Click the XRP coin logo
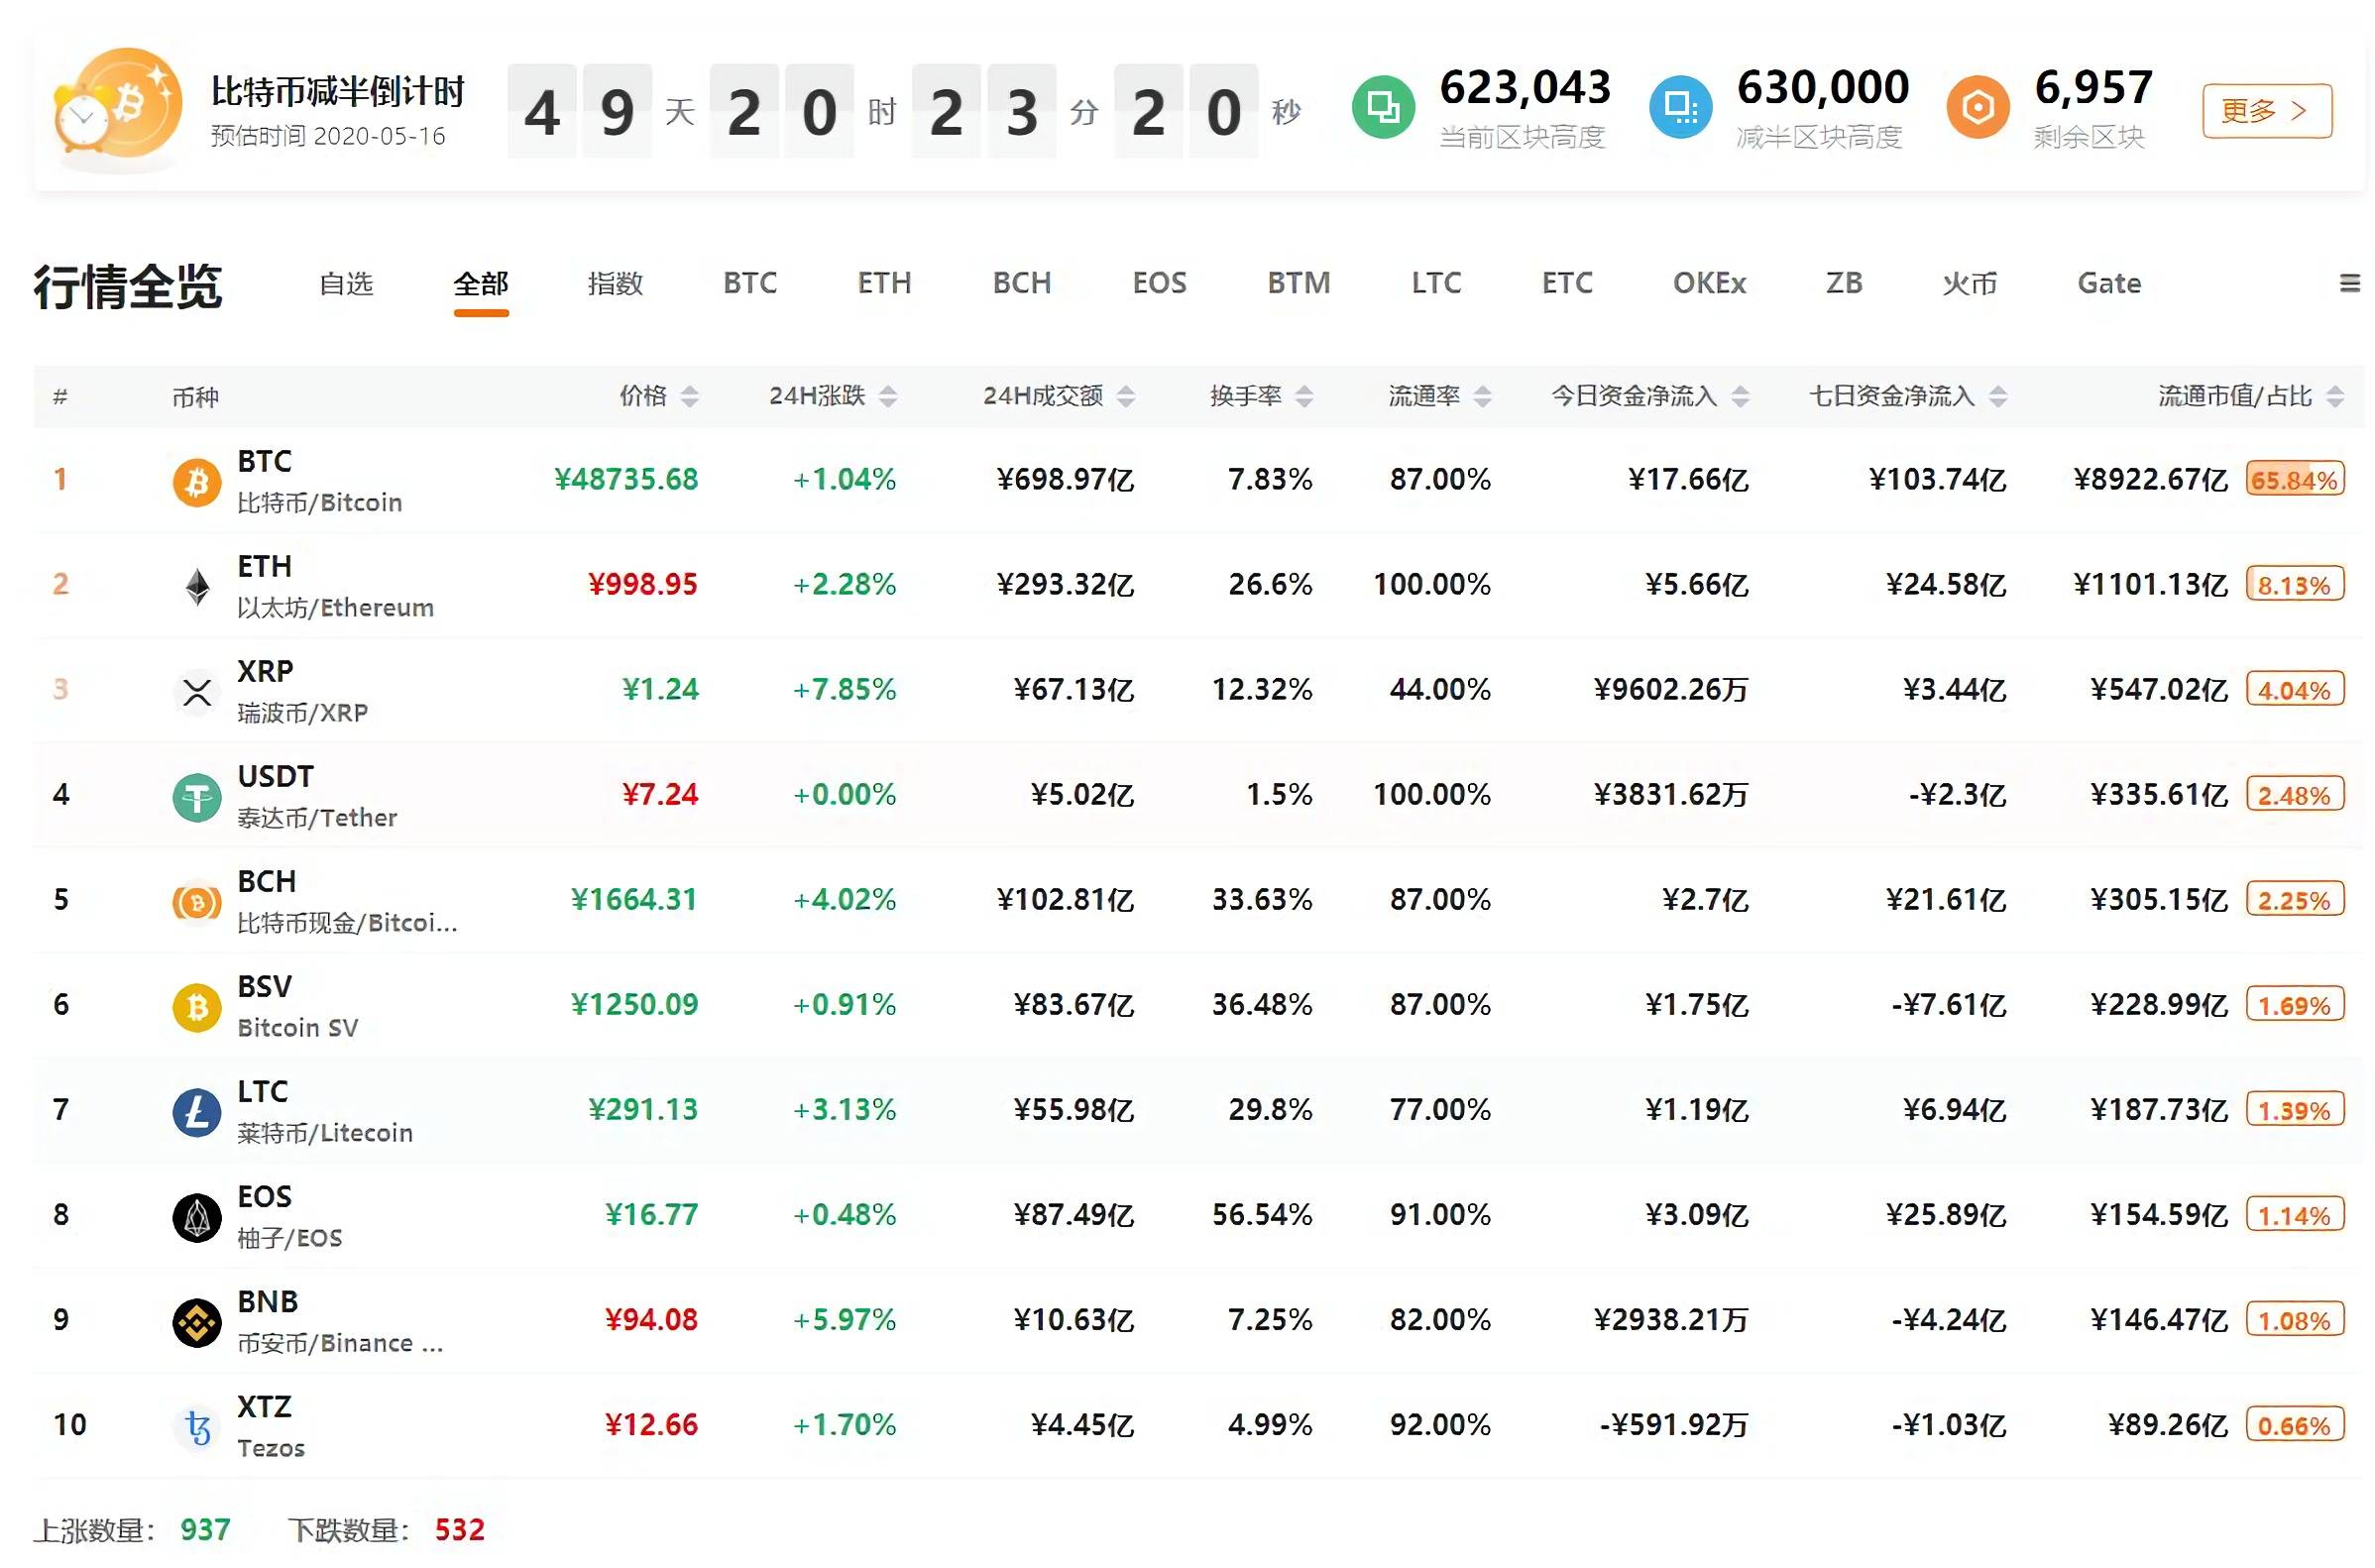Viewport: 2375px width, 1568px height. click(197, 692)
